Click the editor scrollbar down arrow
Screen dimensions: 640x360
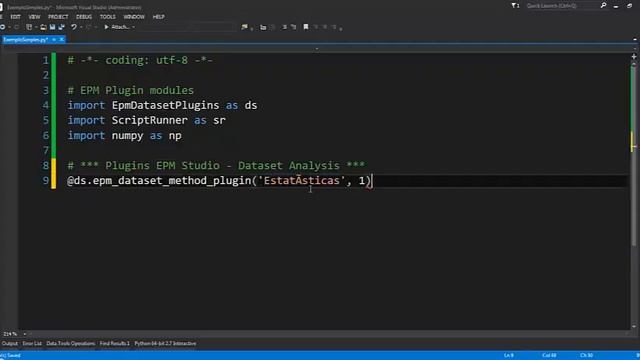(x=634, y=326)
